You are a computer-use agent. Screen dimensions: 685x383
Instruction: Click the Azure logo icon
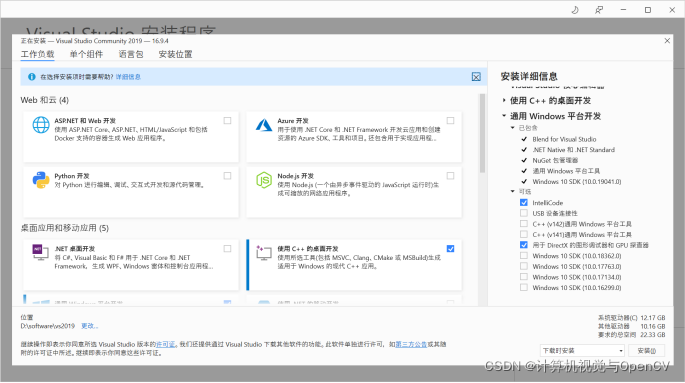pos(264,125)
